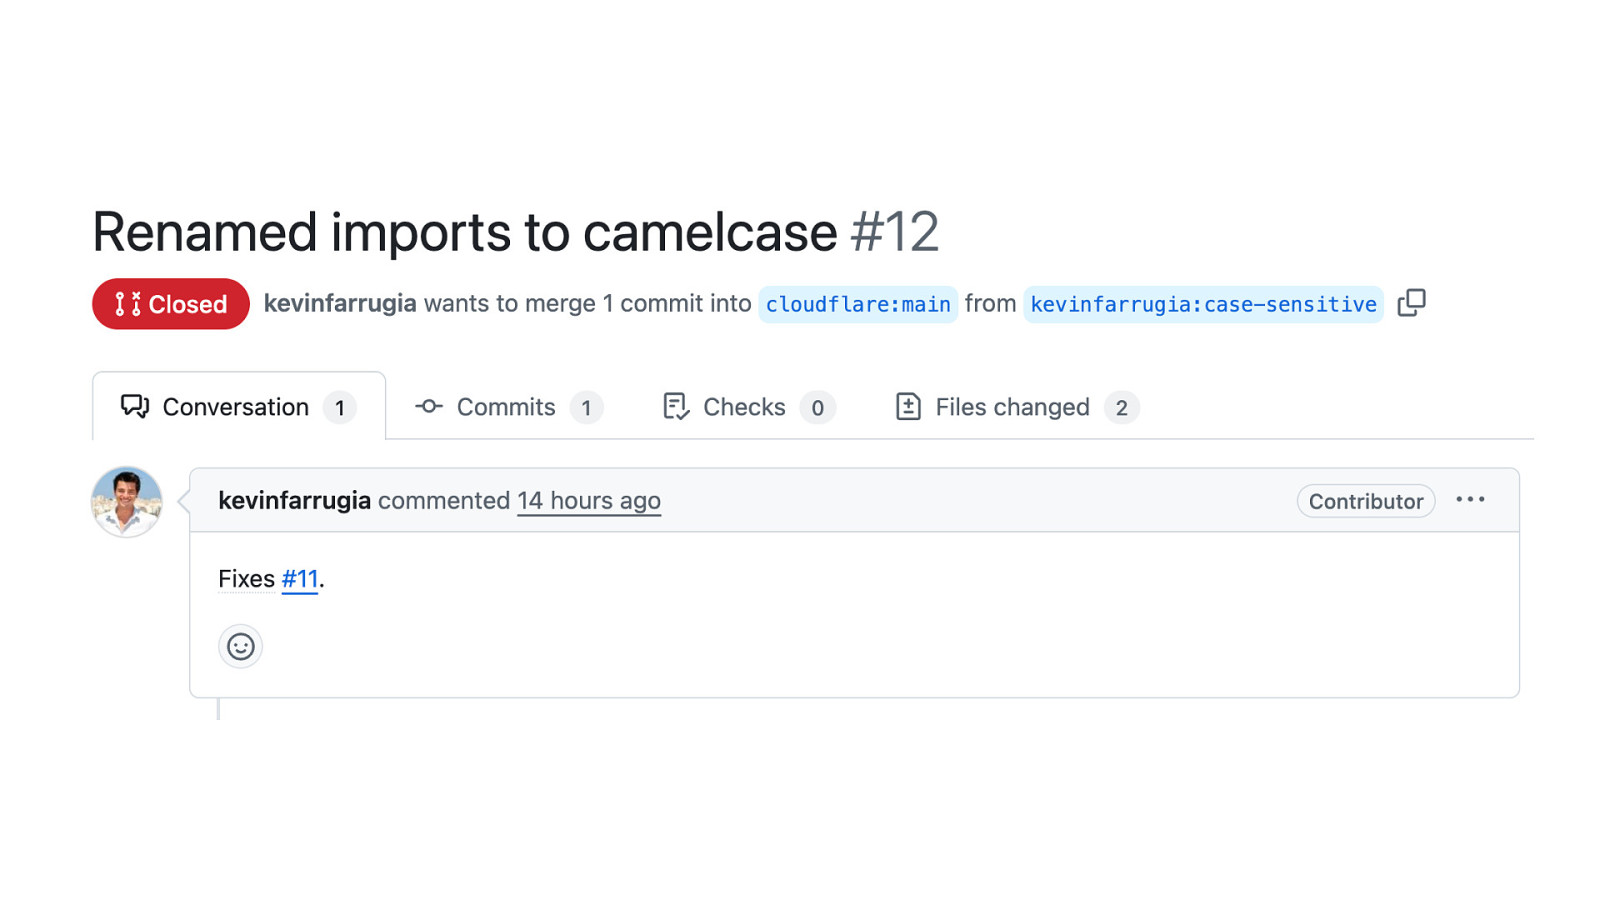The height and width of the screenshot is (900, 1600).
Task: Open the kevinfarrugia:case-sensitive branch link
Action: pyautogui.click(x=1203, y=304)
